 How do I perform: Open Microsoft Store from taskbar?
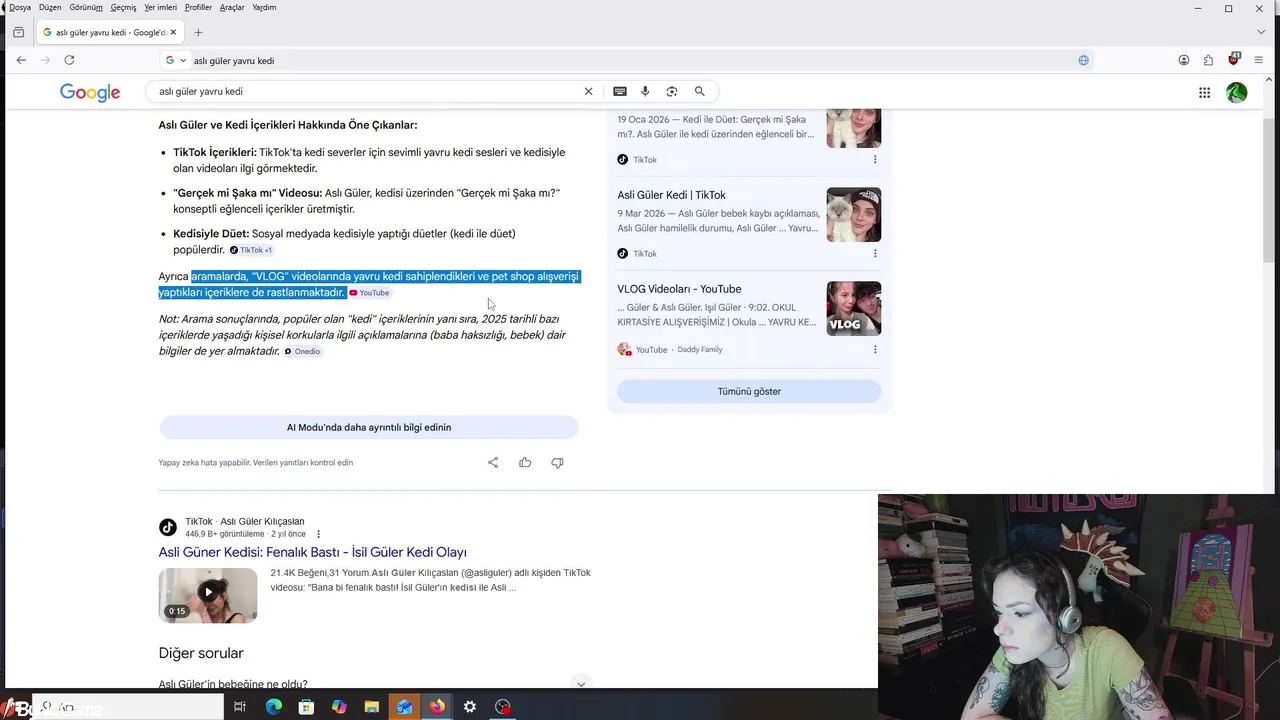point(306,707)
